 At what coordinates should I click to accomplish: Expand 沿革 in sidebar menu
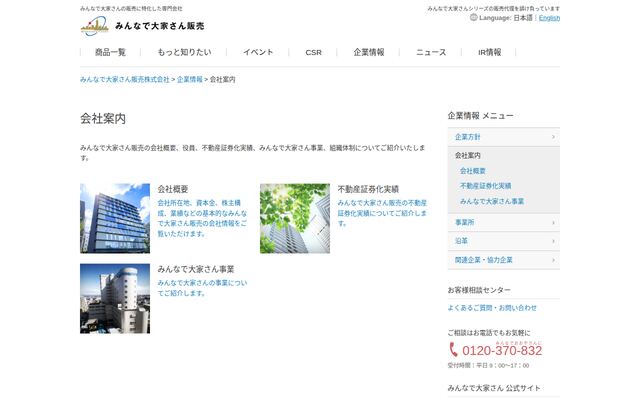tap(504, 241)
